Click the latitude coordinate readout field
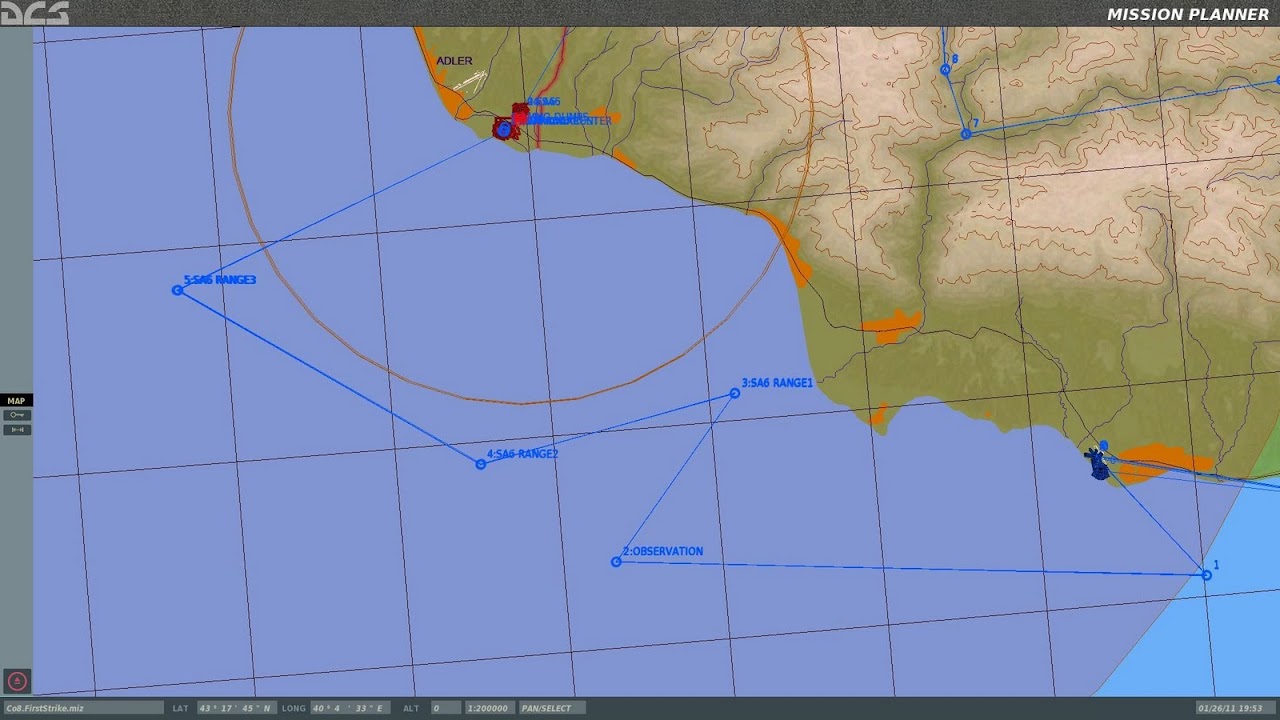This screenshot has width=1280, height=720. pos(236,708)
